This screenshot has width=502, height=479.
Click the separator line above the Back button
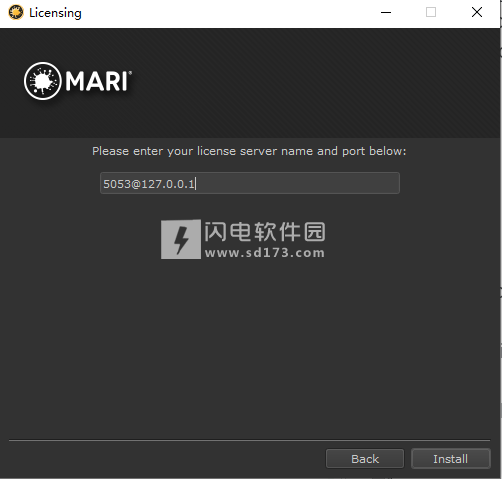click(249, 440)
